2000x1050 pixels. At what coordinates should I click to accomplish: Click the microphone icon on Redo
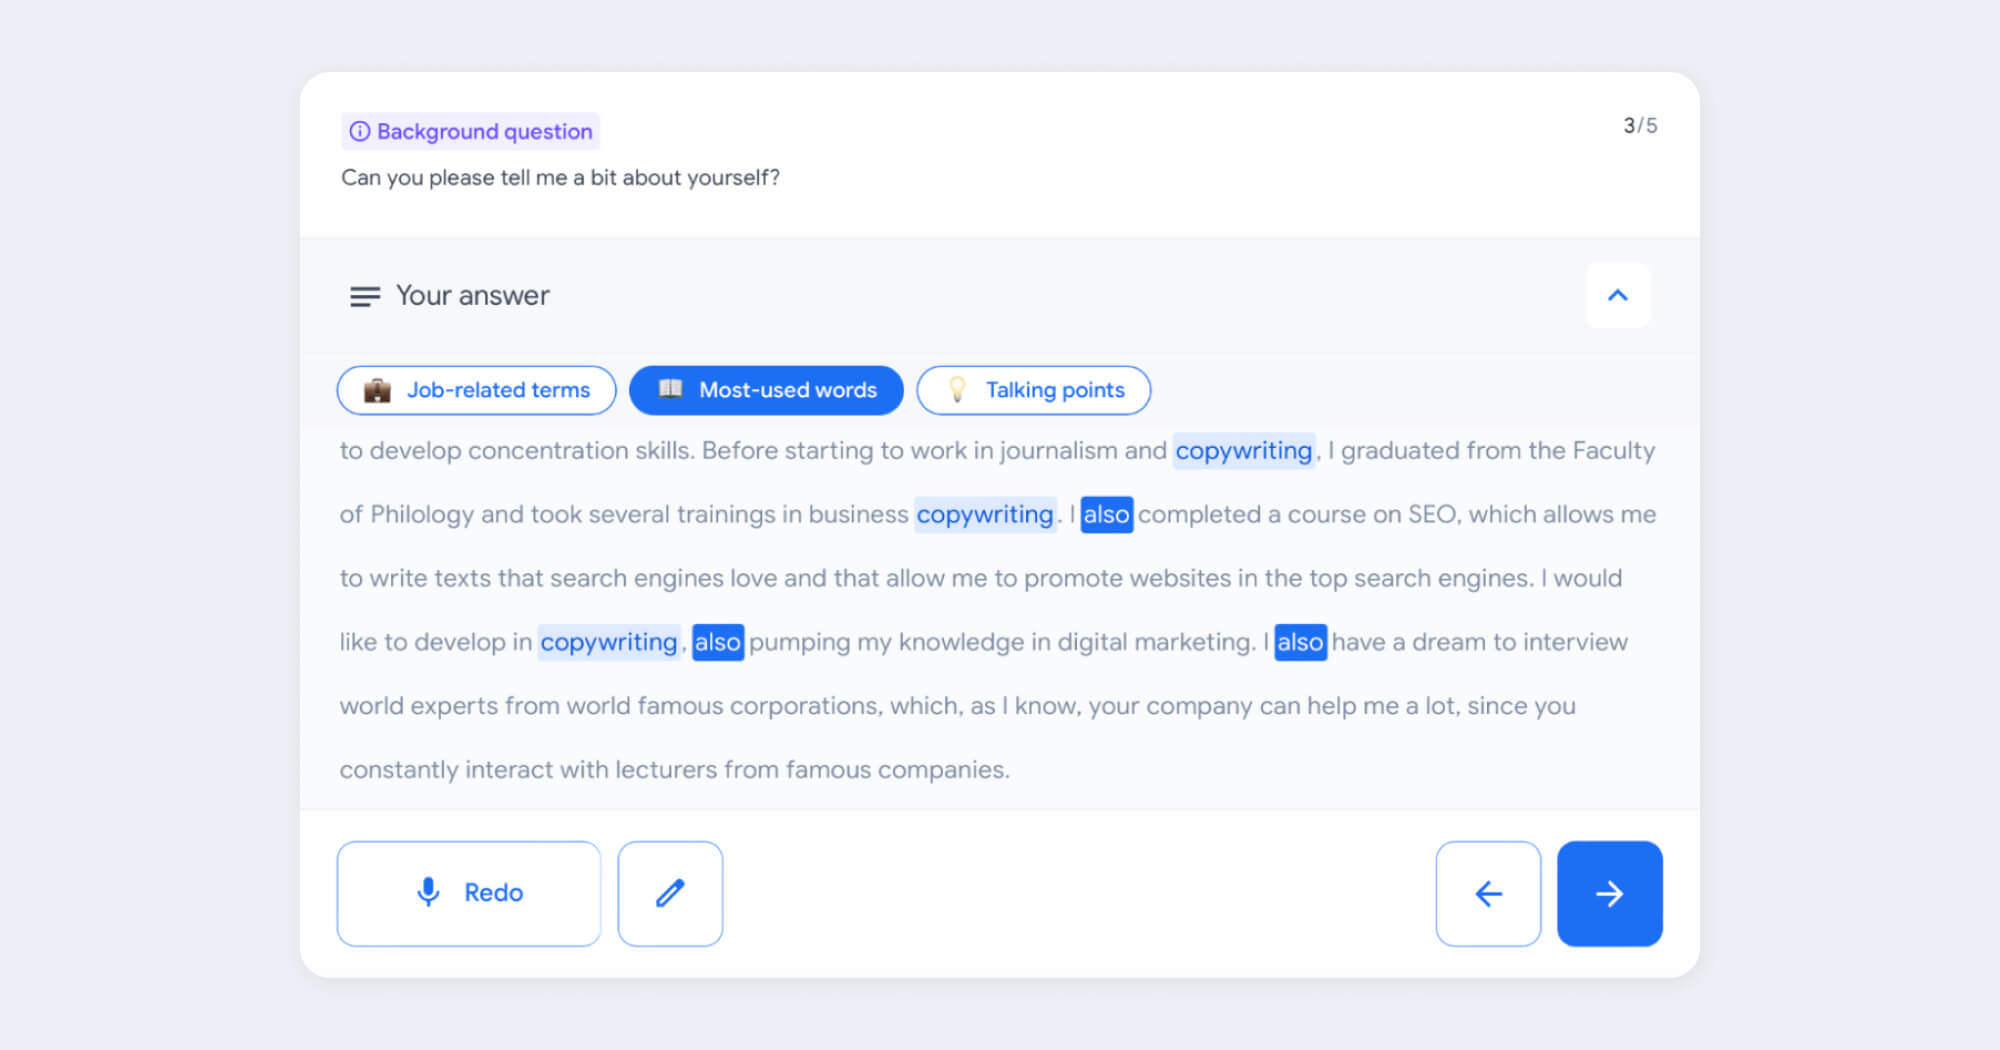click(x=428, y=891)
